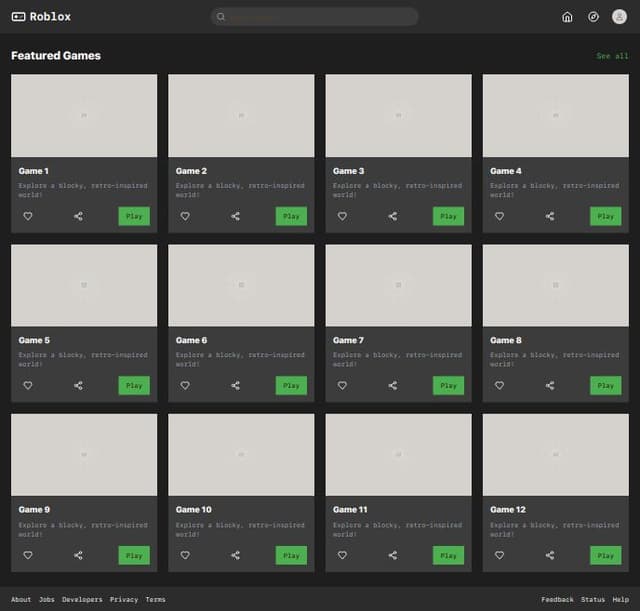Image resolution: width=640 pixels, height=611 pixels.
Task: Select the Game 10 title
Action: click(193, 510)
